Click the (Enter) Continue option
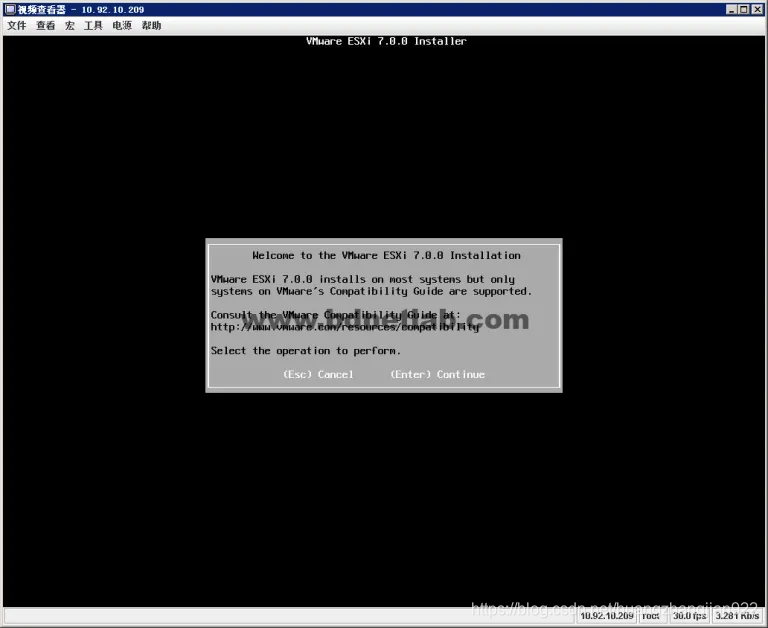Image resolution: width=768 pixels, height=628 pixels. 437,374
